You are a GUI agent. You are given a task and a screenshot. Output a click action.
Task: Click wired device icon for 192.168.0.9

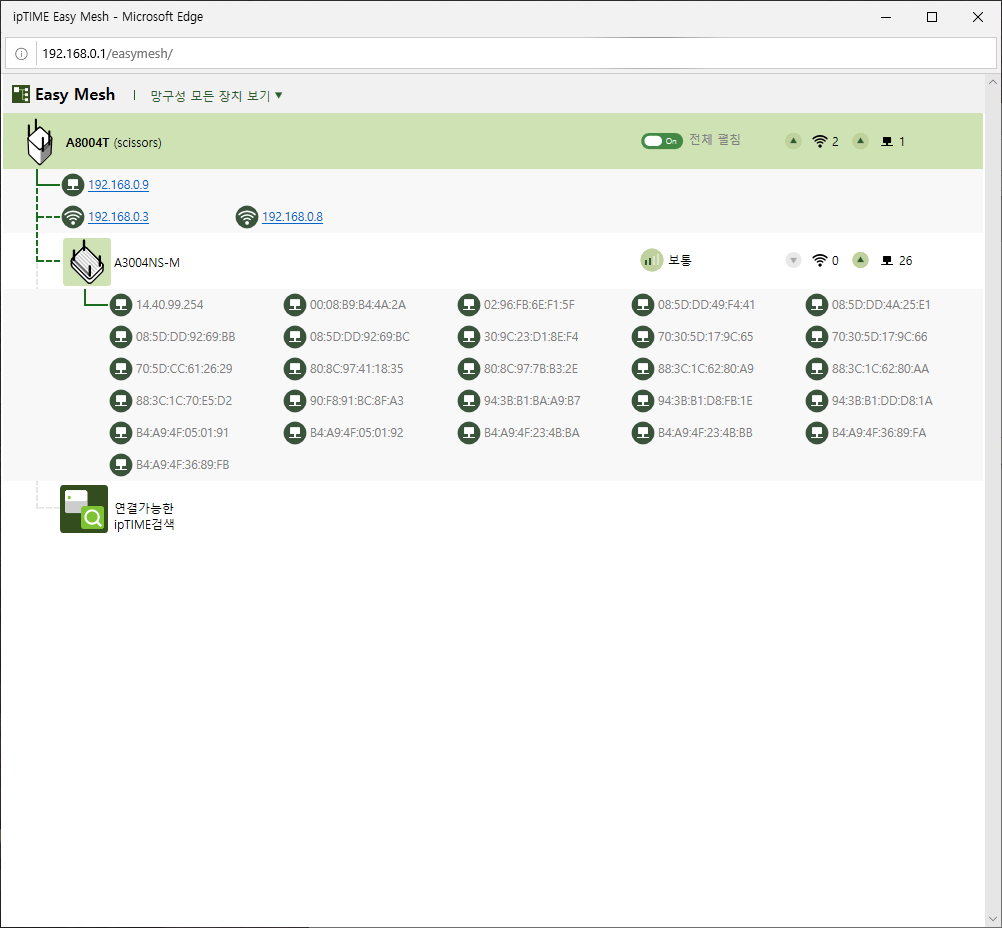[73, 185]
